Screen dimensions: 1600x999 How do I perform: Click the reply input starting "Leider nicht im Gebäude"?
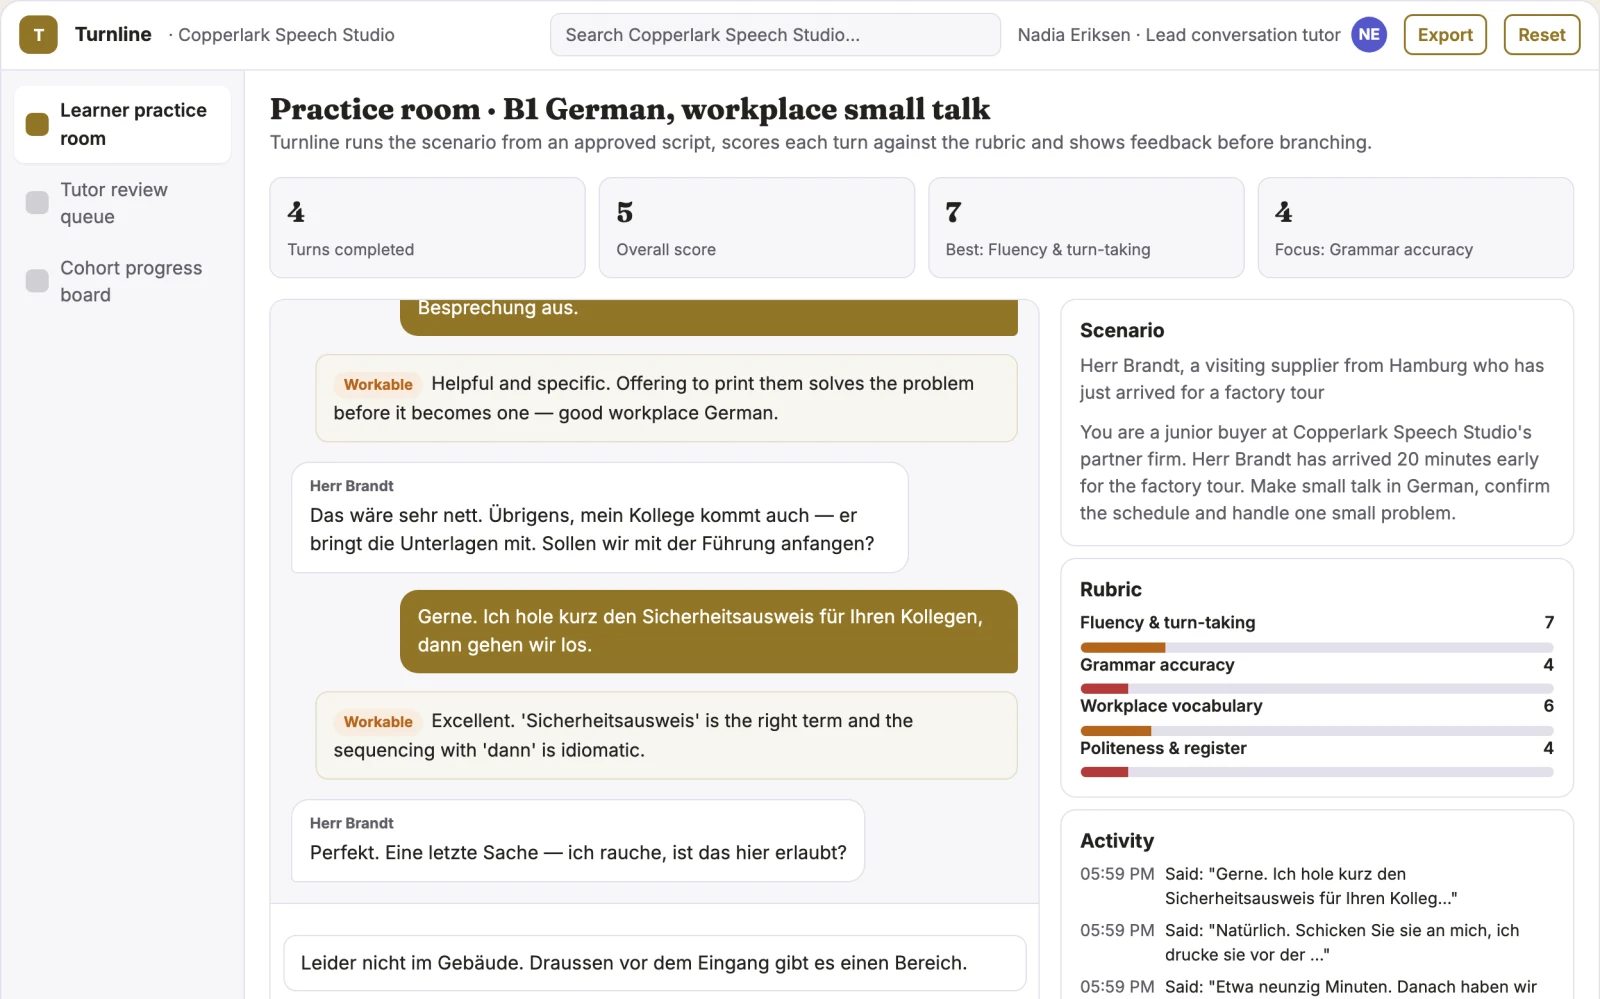click(655, 963)
